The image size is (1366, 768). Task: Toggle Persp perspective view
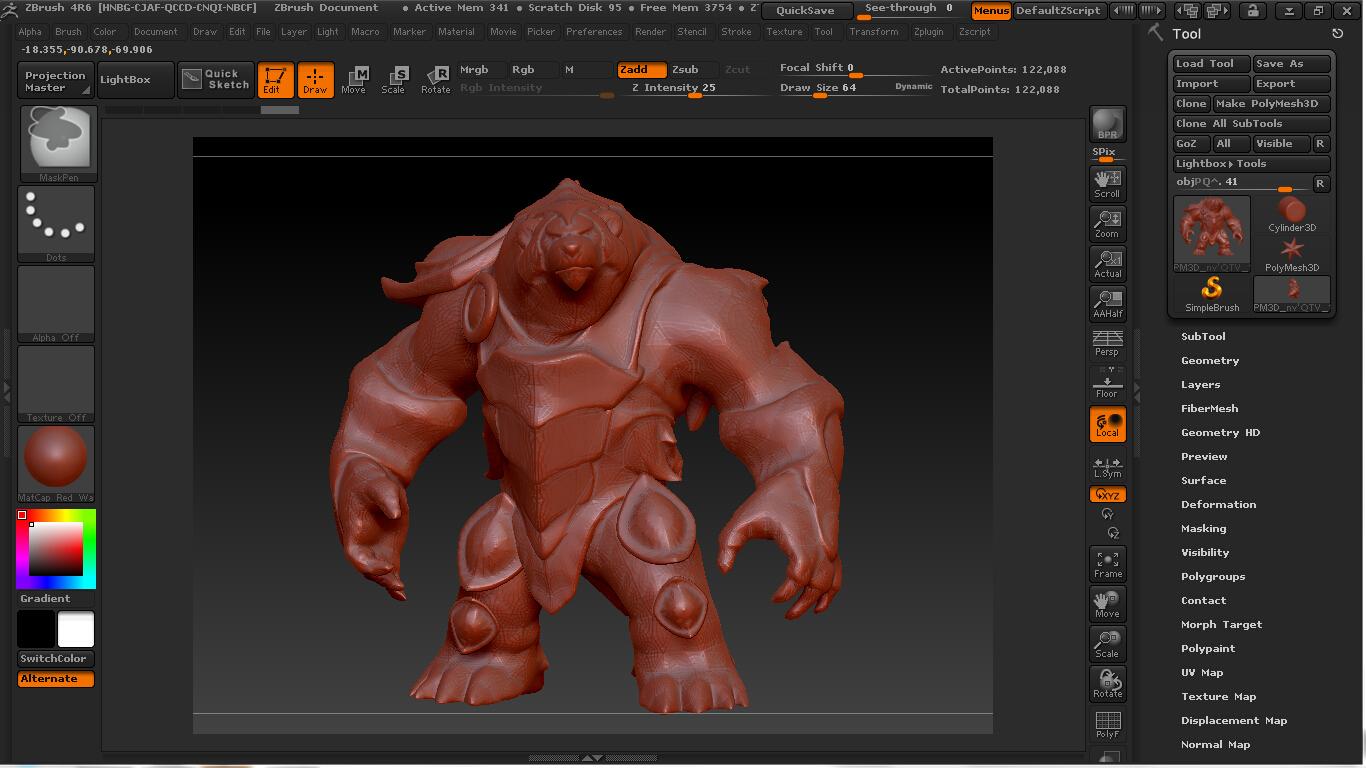click(1107, 343)
